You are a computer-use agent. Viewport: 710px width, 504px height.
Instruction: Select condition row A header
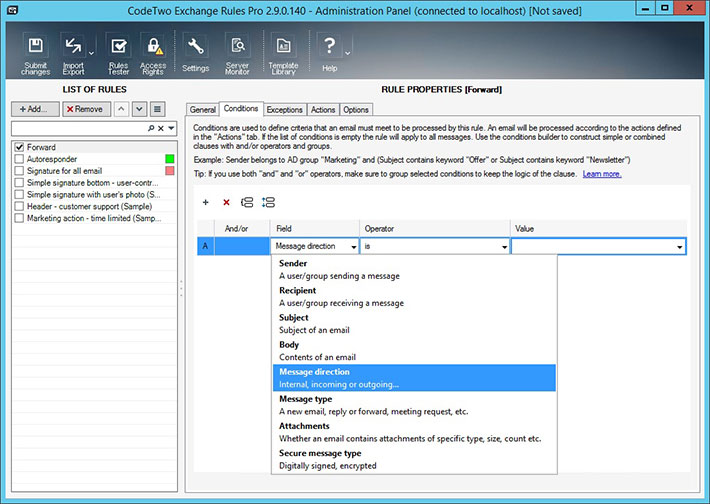pos(206,246)
